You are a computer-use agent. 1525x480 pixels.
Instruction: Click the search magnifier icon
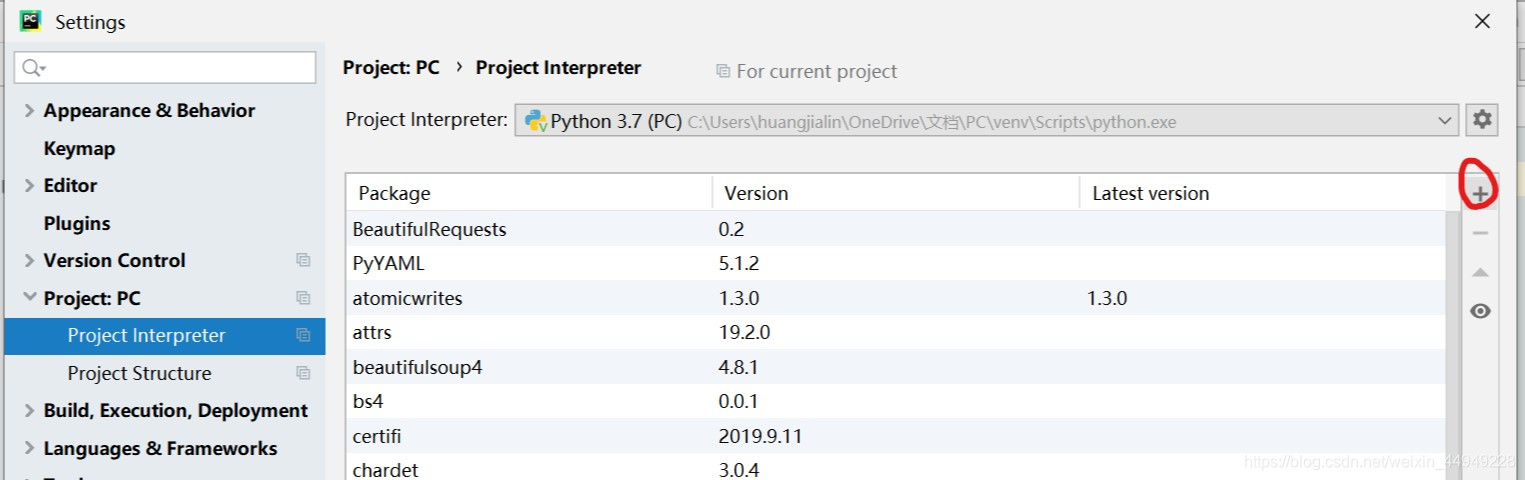click(32, 68)
